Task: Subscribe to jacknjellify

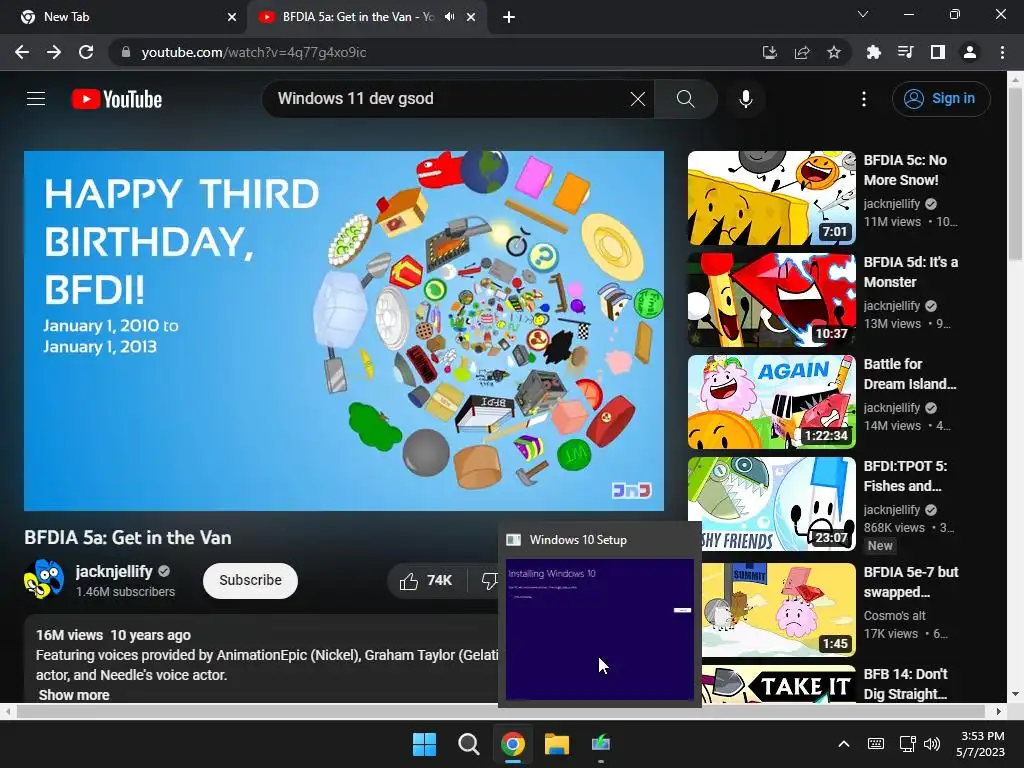Action: click(250, 581)
